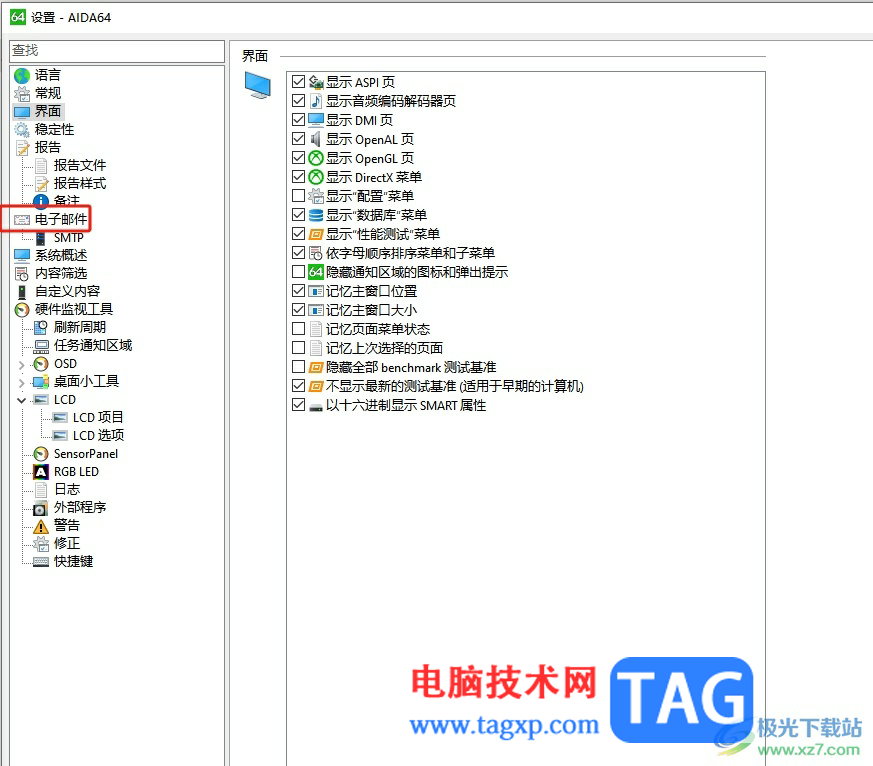The height and width of the screenshot is (766, 873).
Task: Toggle 显示 OpenGL 页 checkbox
Action: pyautogui.click(x=298, y=158)
